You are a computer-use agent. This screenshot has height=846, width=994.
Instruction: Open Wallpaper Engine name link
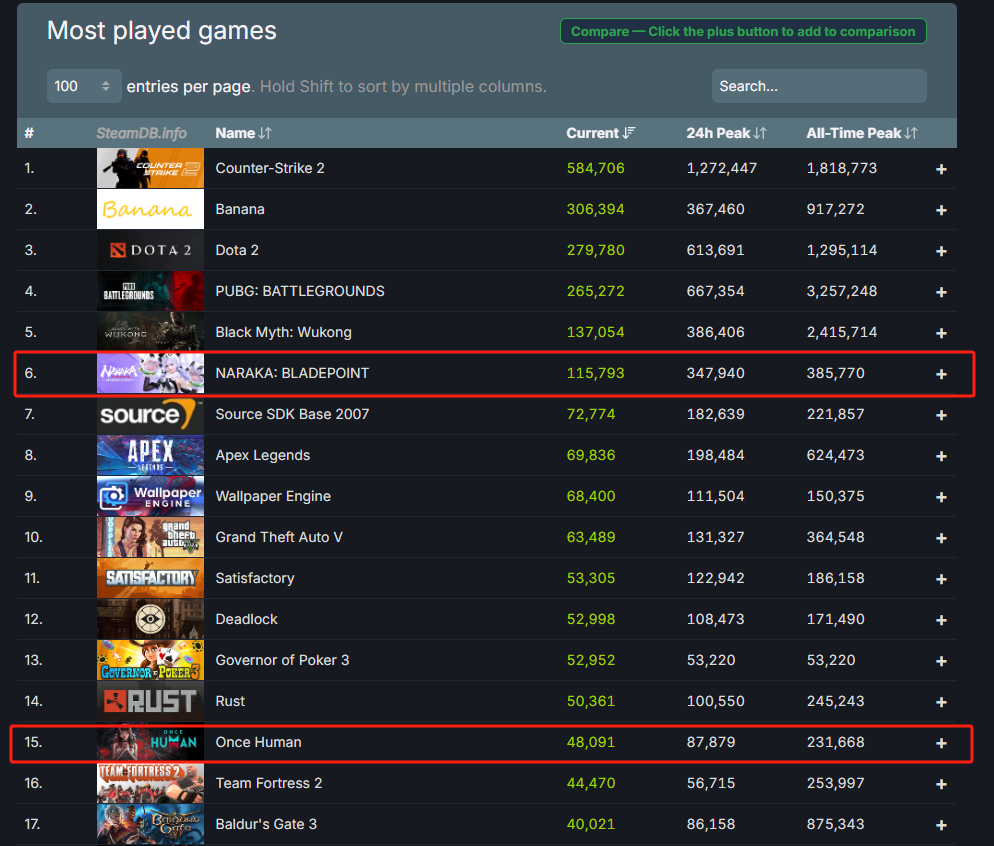click(273, 496)
